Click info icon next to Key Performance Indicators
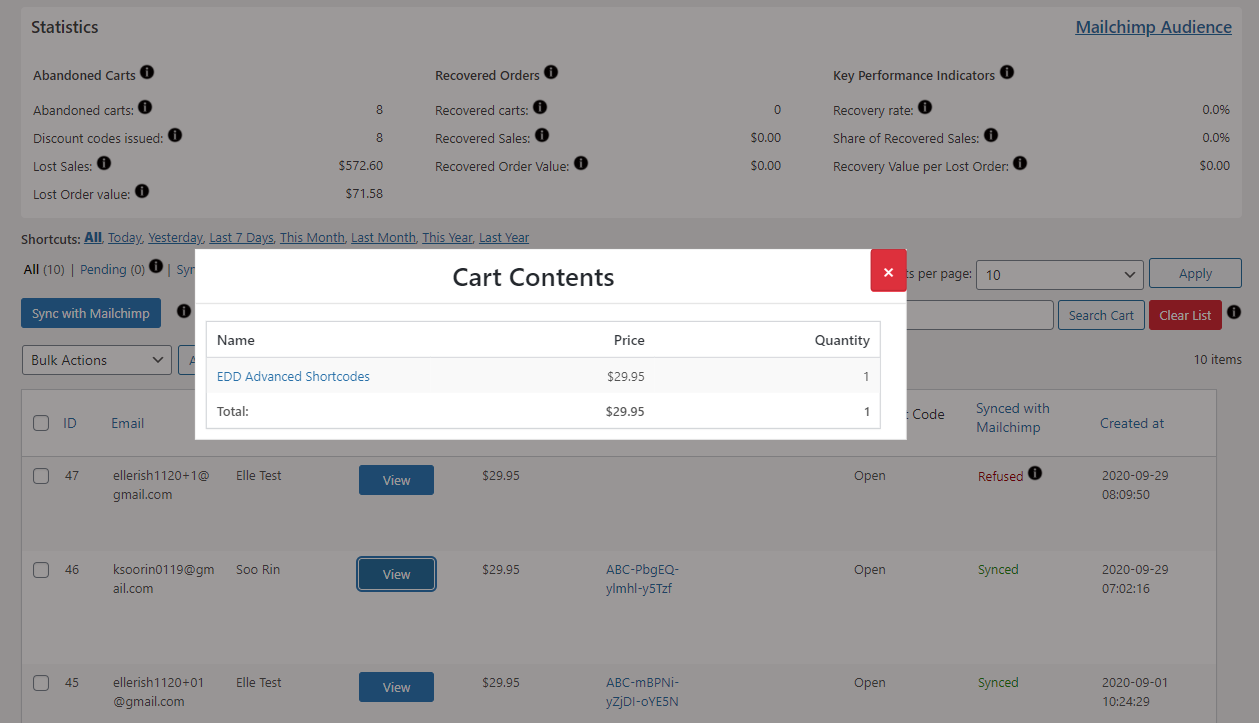 tap(1007, 73)
